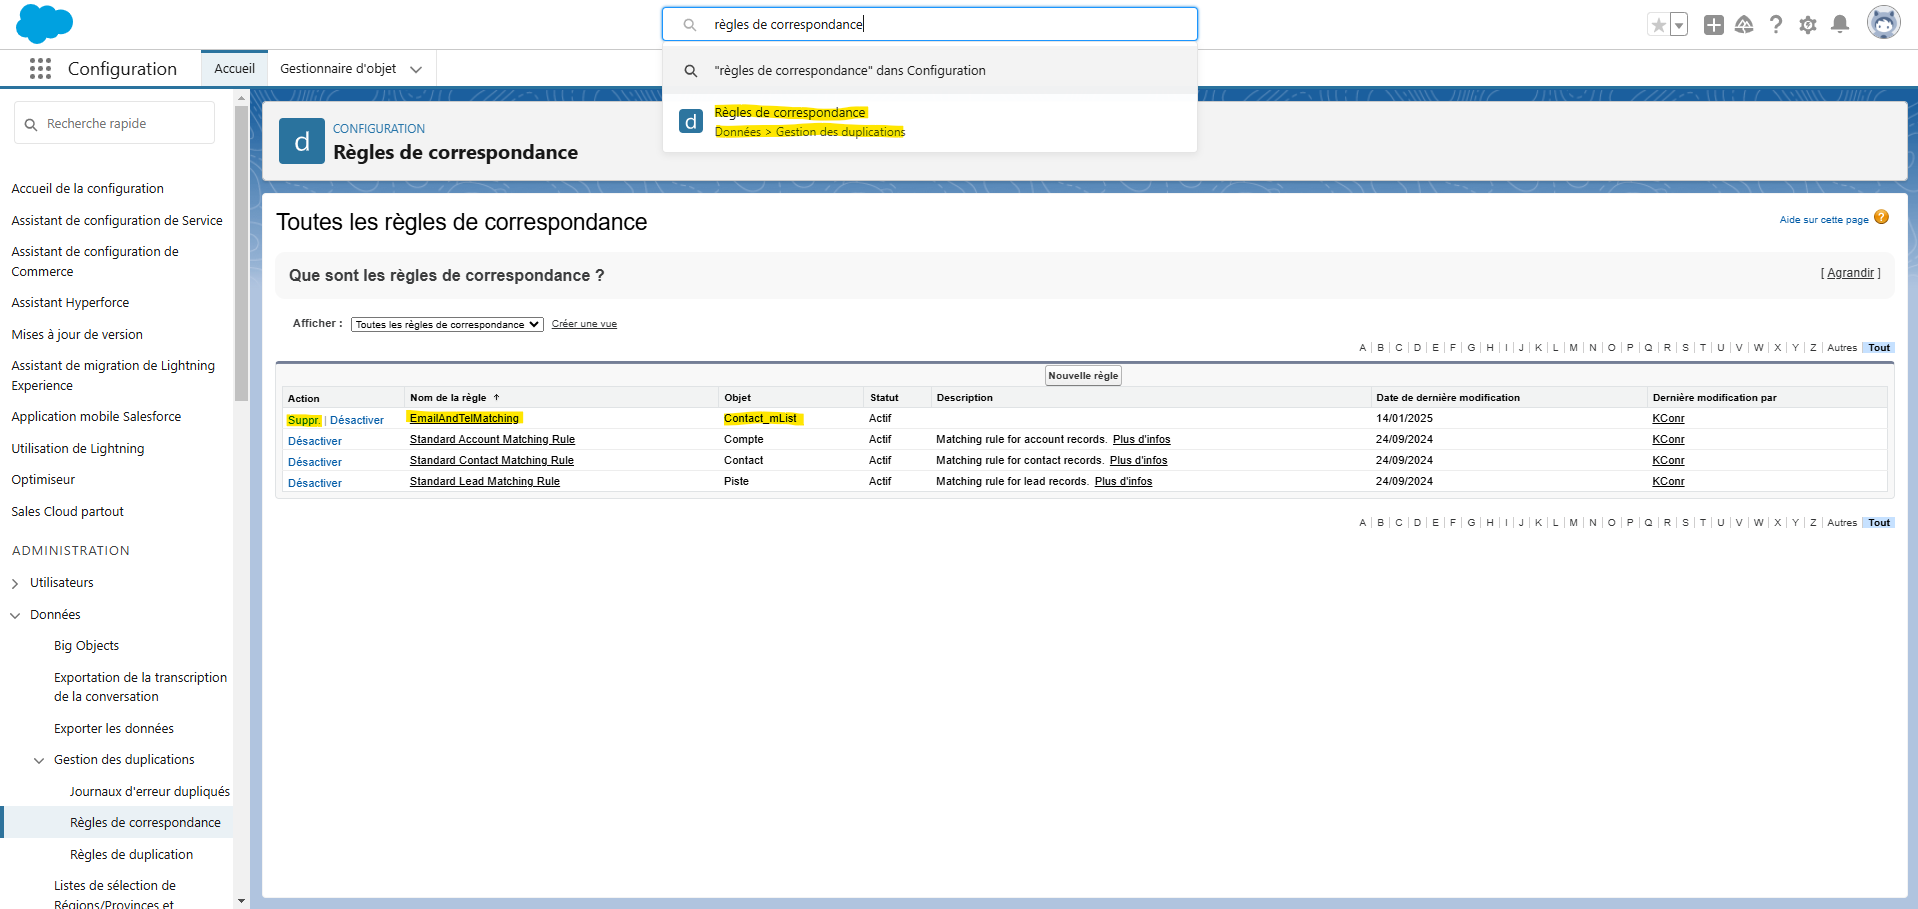This screenshot has width=1918, height=909.
Task: Open Big Objects in Données
Action: coord(86,645)
